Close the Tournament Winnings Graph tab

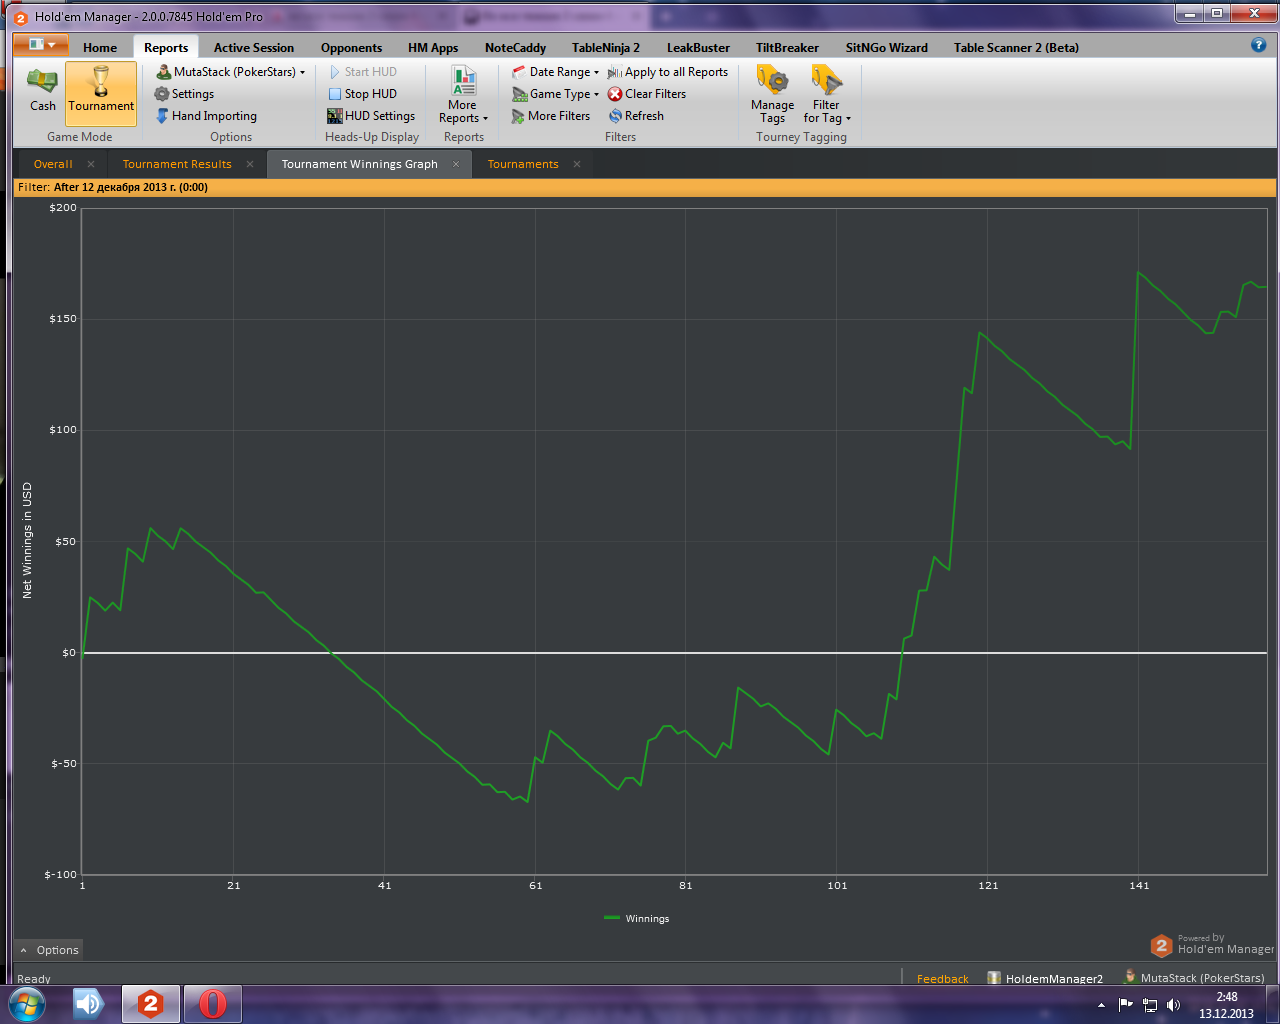click(x=456, y=164)
